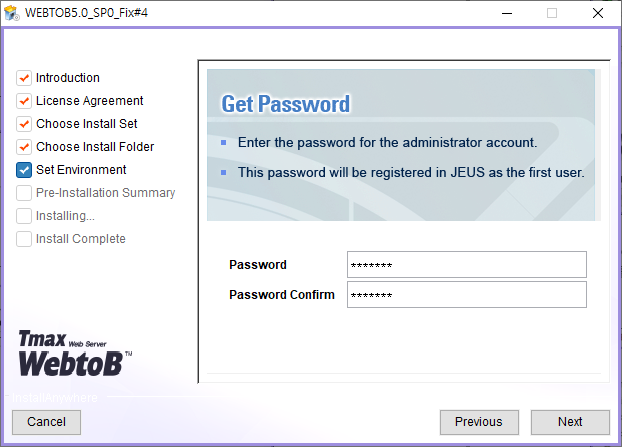Viewport: 622px width, 447px height.
Task: Click the Get Password heading
Action: pyautogui.click(x=286, y=104)
